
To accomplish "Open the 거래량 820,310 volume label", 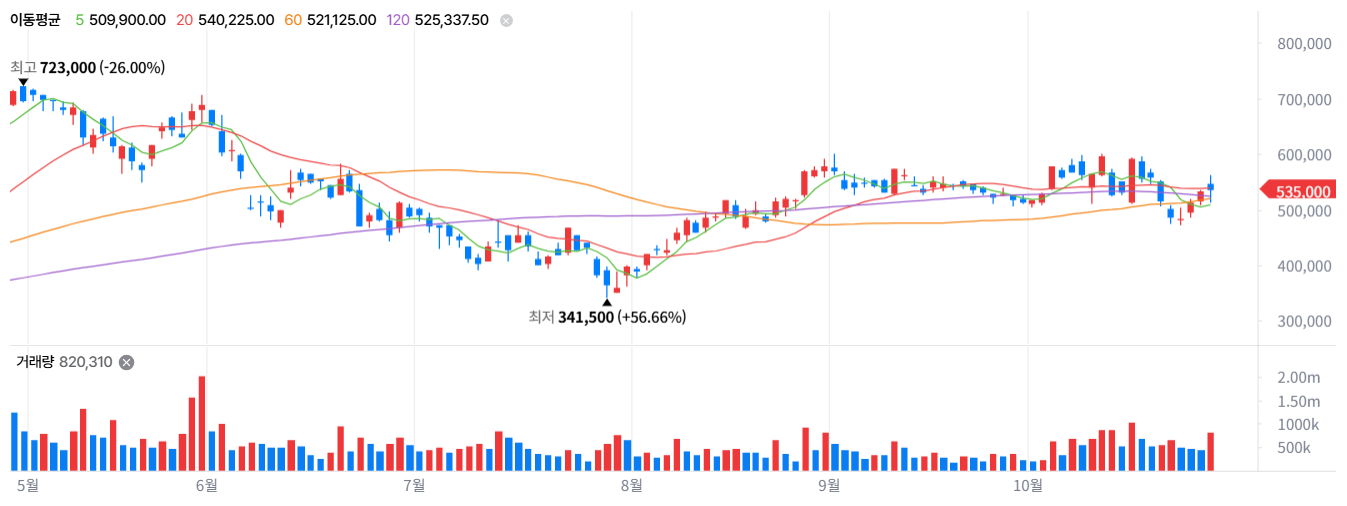I will click(64, 362).
